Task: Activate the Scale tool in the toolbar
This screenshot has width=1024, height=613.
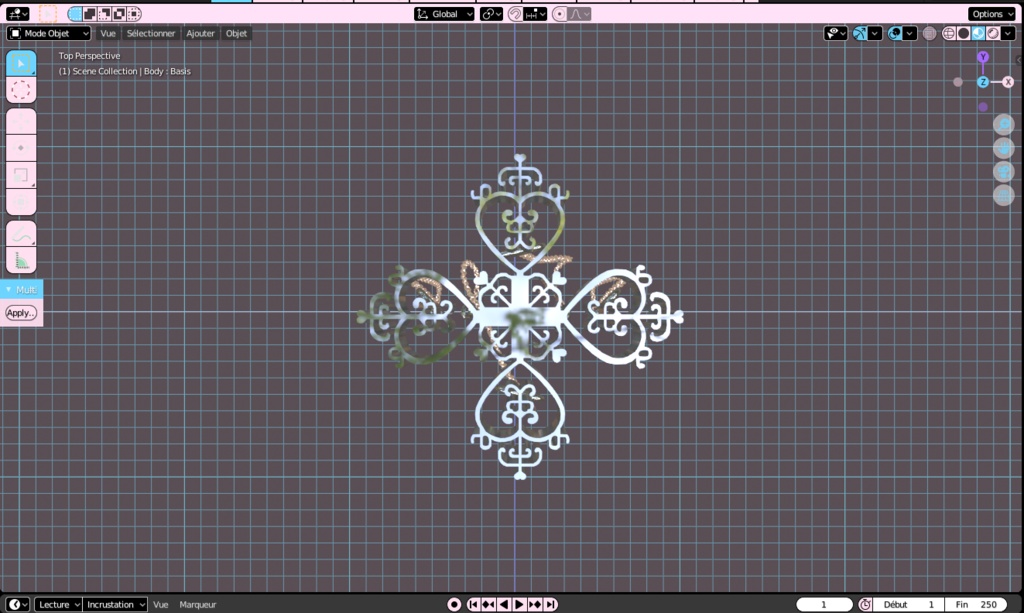Action: (x=21, y=175)
